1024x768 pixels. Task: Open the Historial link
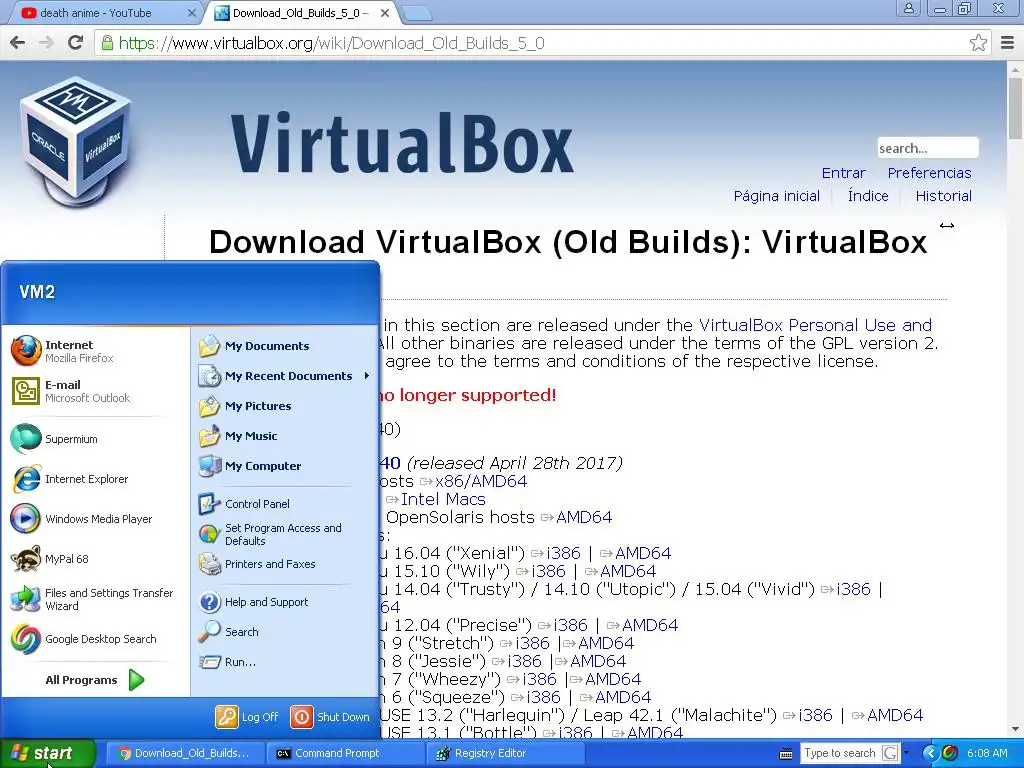(x=943, y=196)
